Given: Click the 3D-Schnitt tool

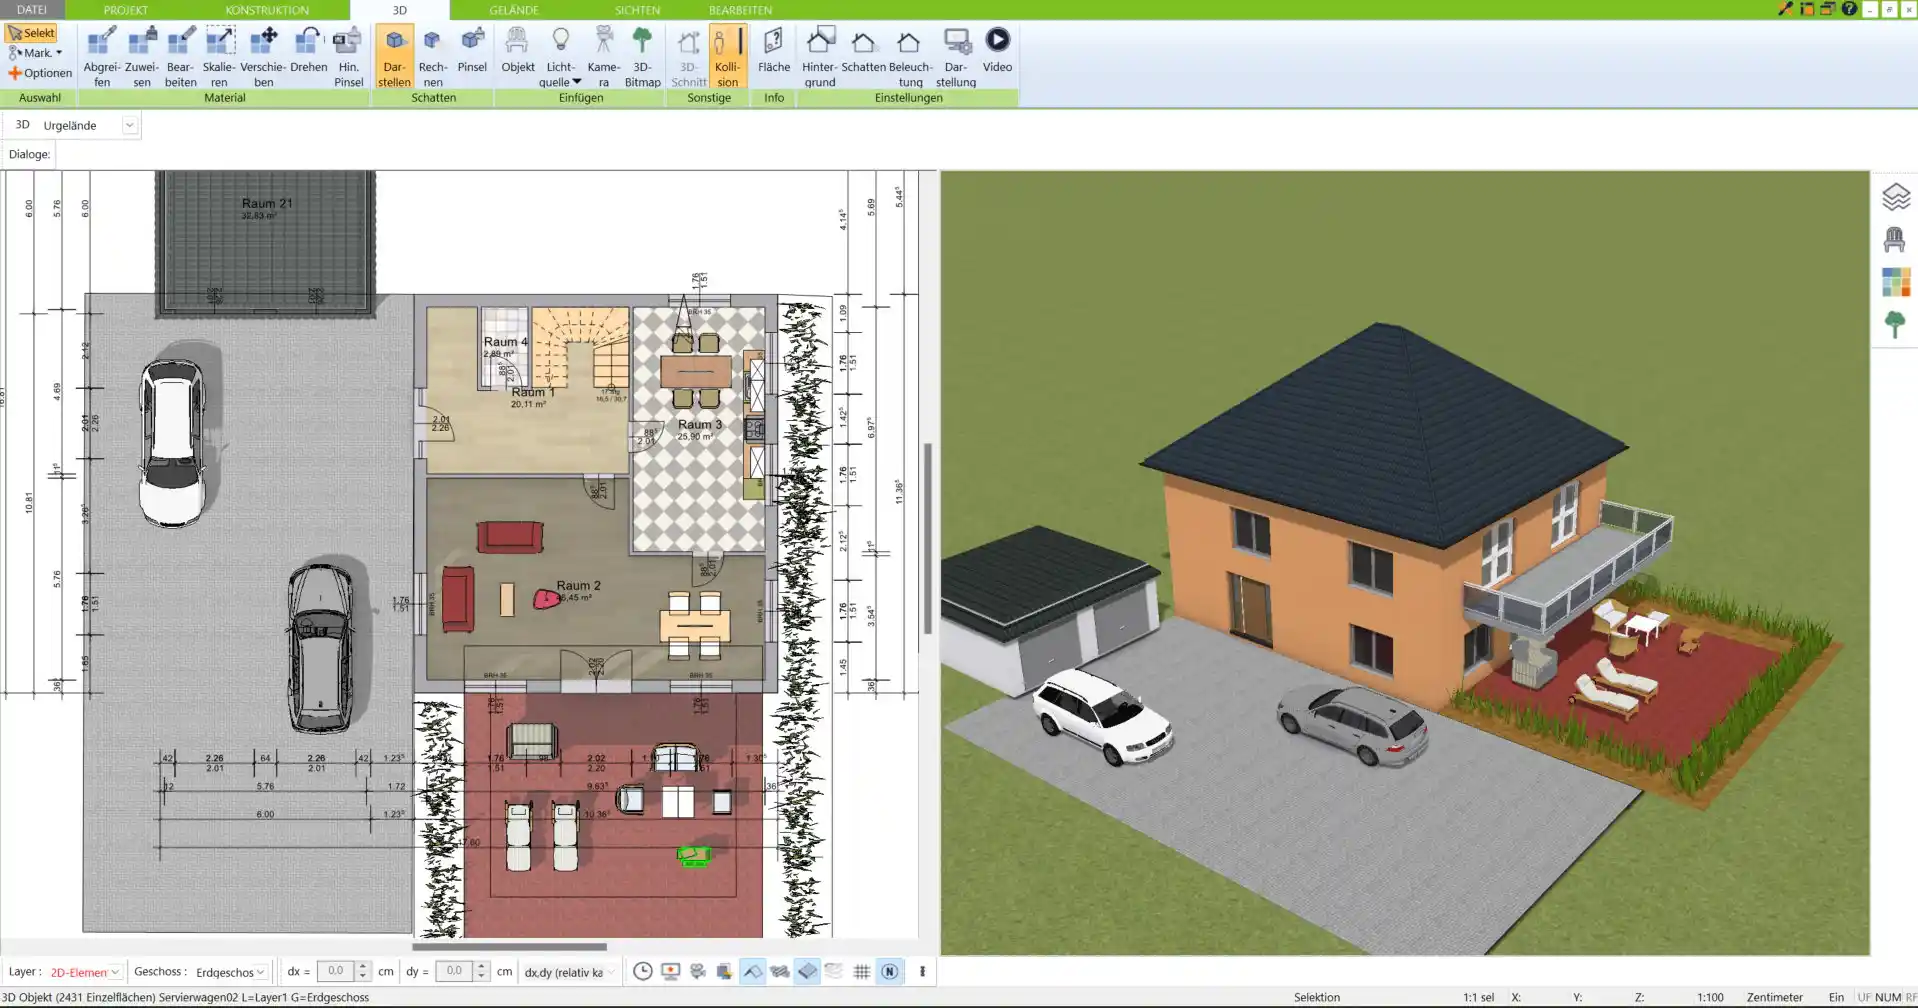Looking at the screenshot, I should [688, 57].
